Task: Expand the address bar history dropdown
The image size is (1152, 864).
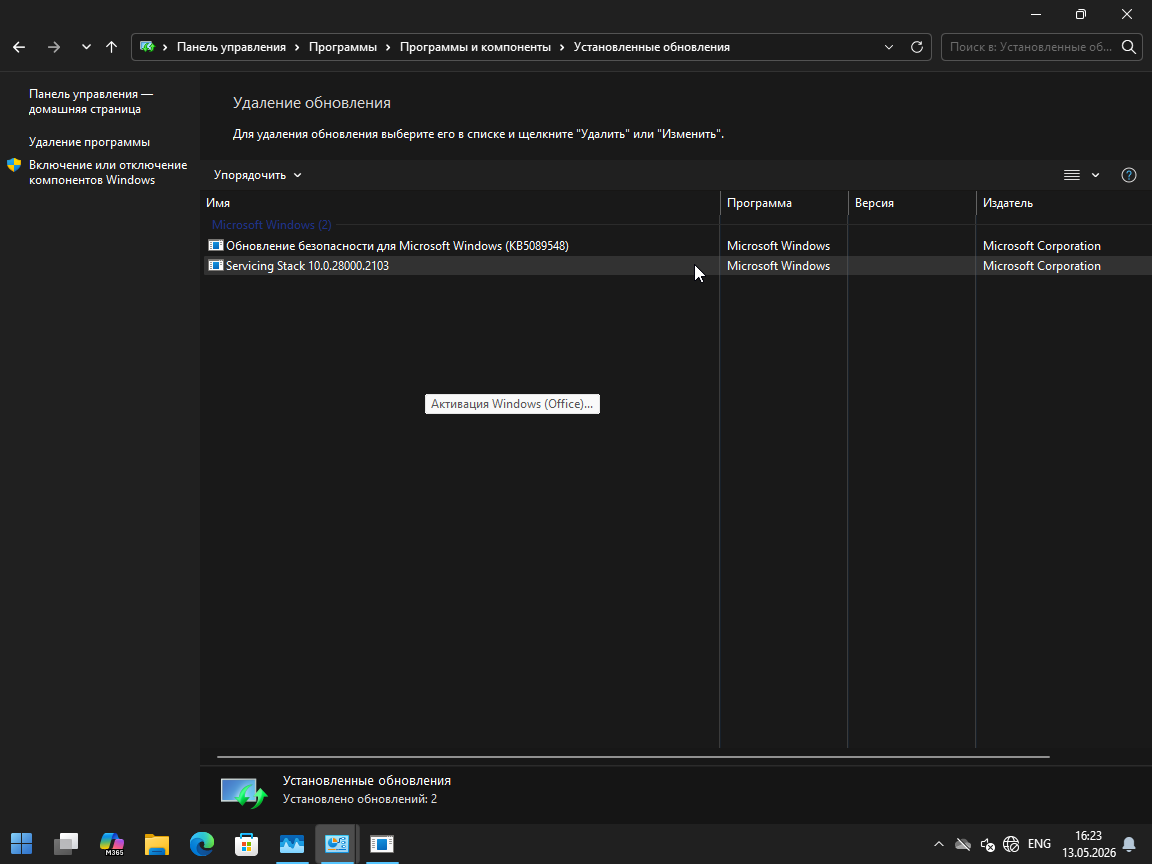Action: pyautogui.click(x=889, y=47)
